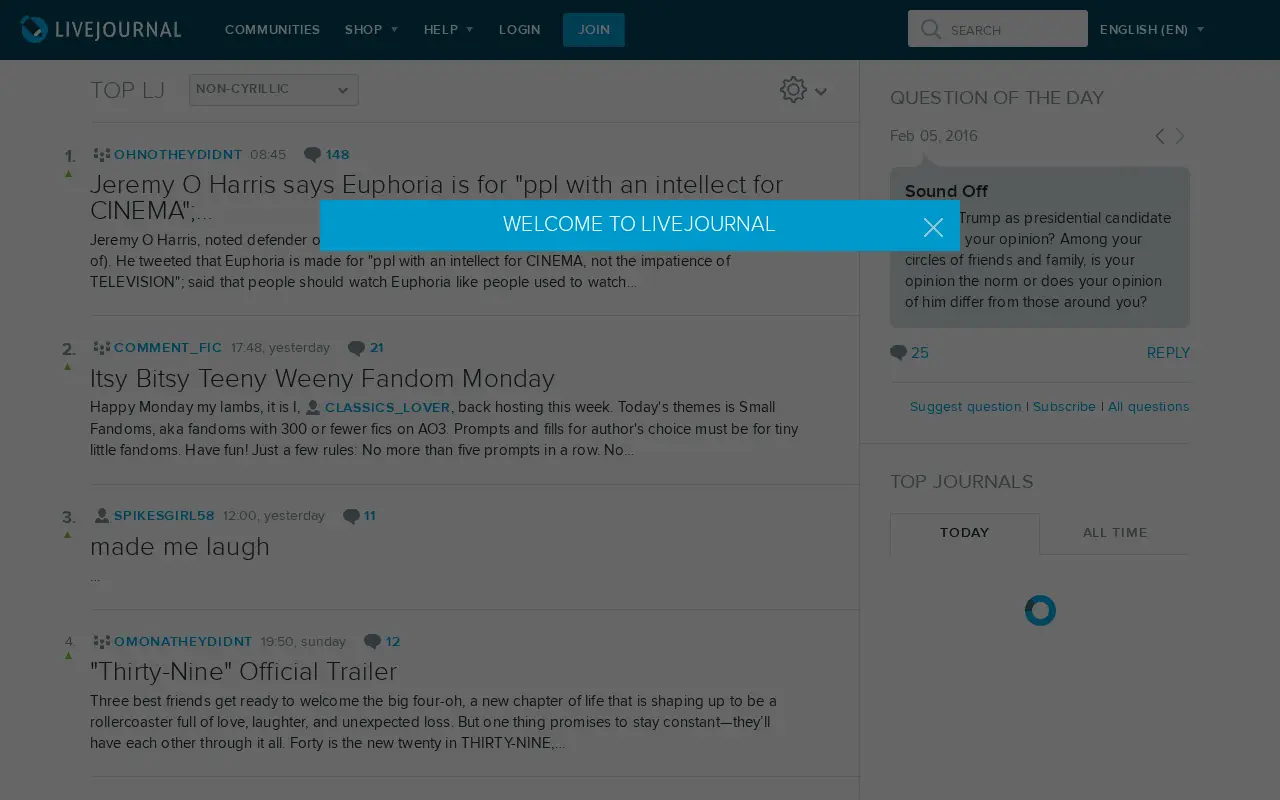Click the JOIN button
The height and width of the screenshot is (800, 1280).
(x=594, y=30)
